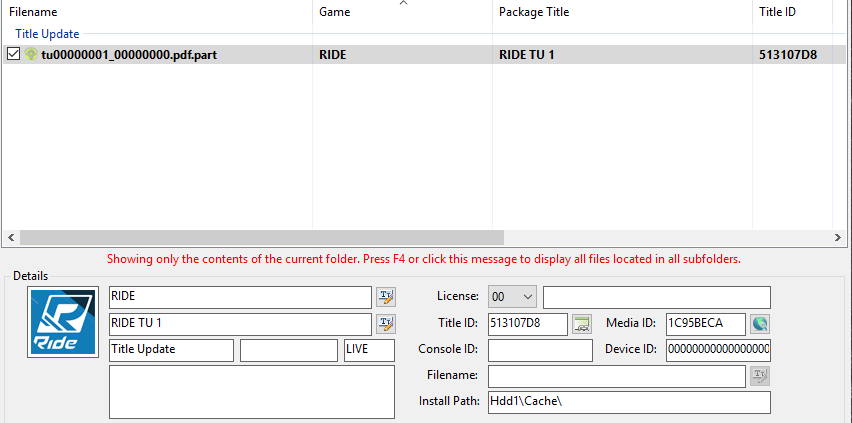The image size is (852, 423).
Task: Sort by the Game column header
Action: click(x=335, y=12)
